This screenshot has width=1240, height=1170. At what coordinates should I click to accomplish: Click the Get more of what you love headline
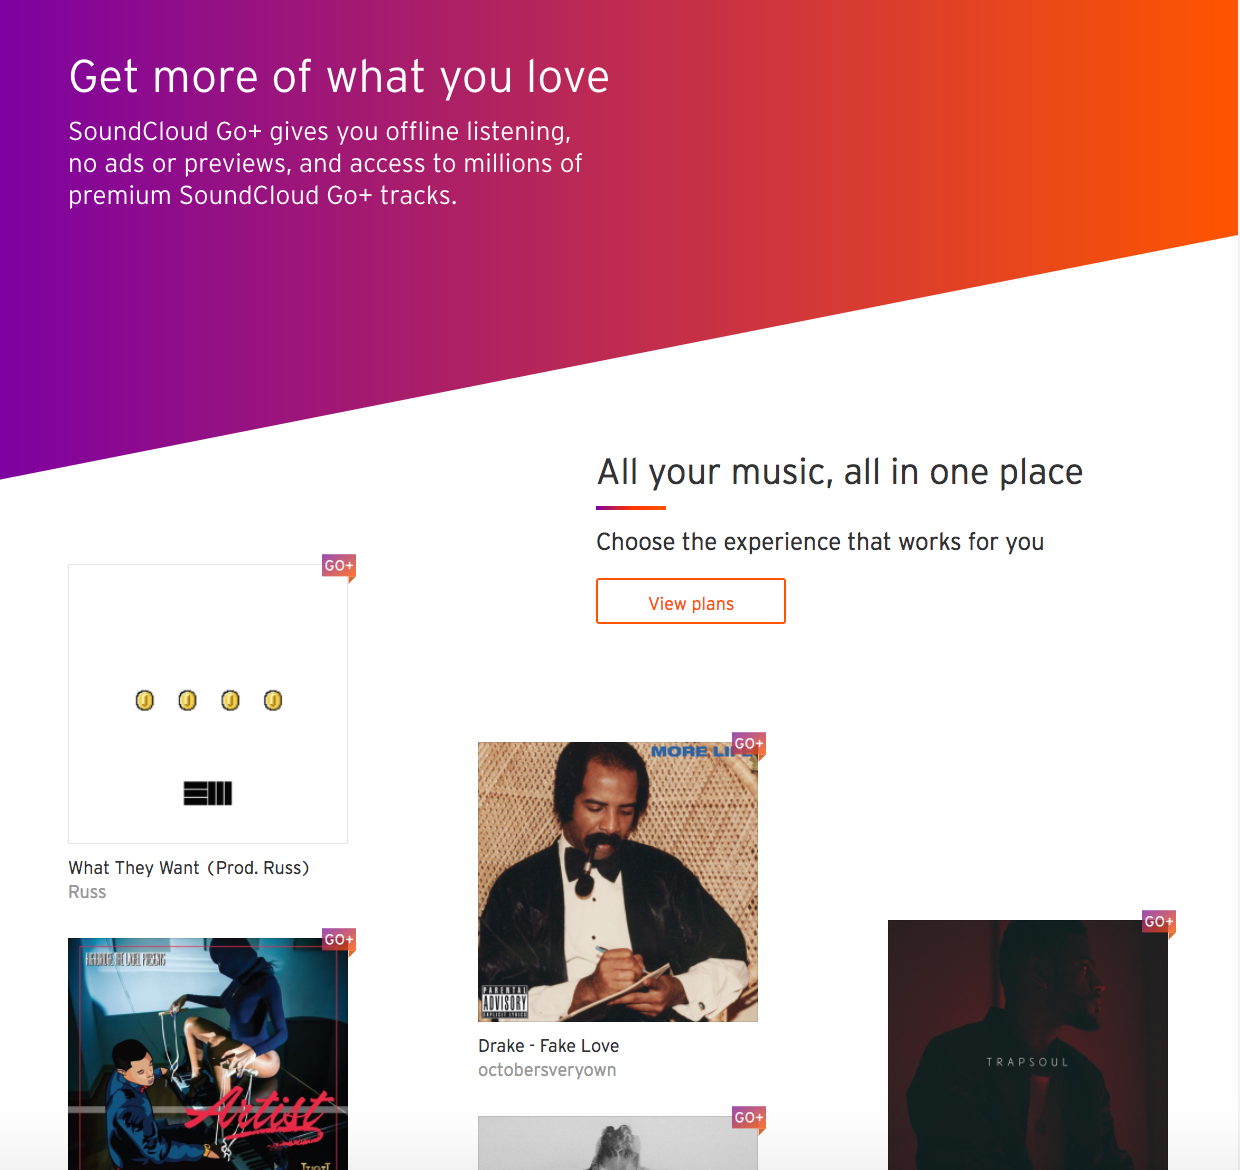coord(339,77)
